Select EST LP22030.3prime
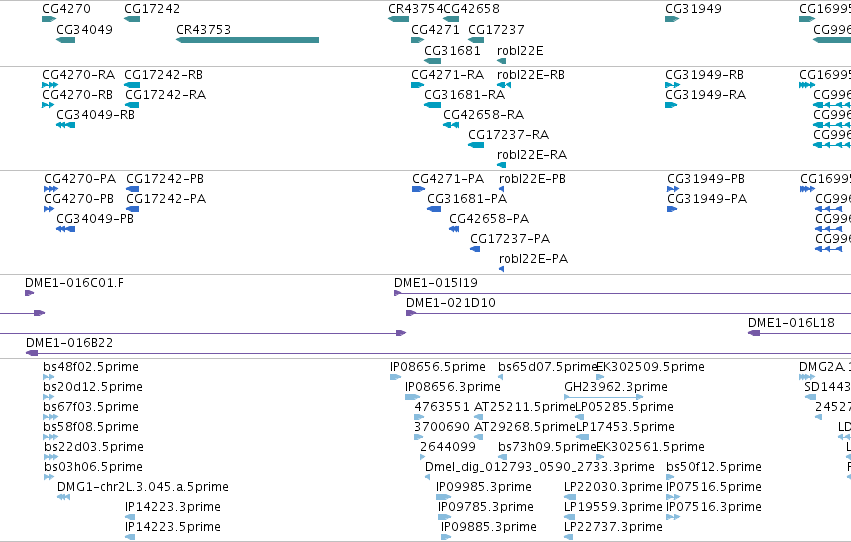This screenshot has width=851, height=542. click(x=570, y=498)
